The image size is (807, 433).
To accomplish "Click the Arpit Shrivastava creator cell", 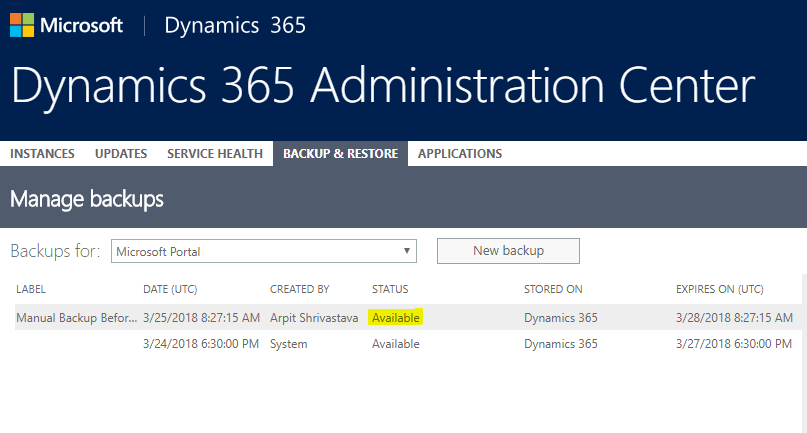I will (314, 318).
